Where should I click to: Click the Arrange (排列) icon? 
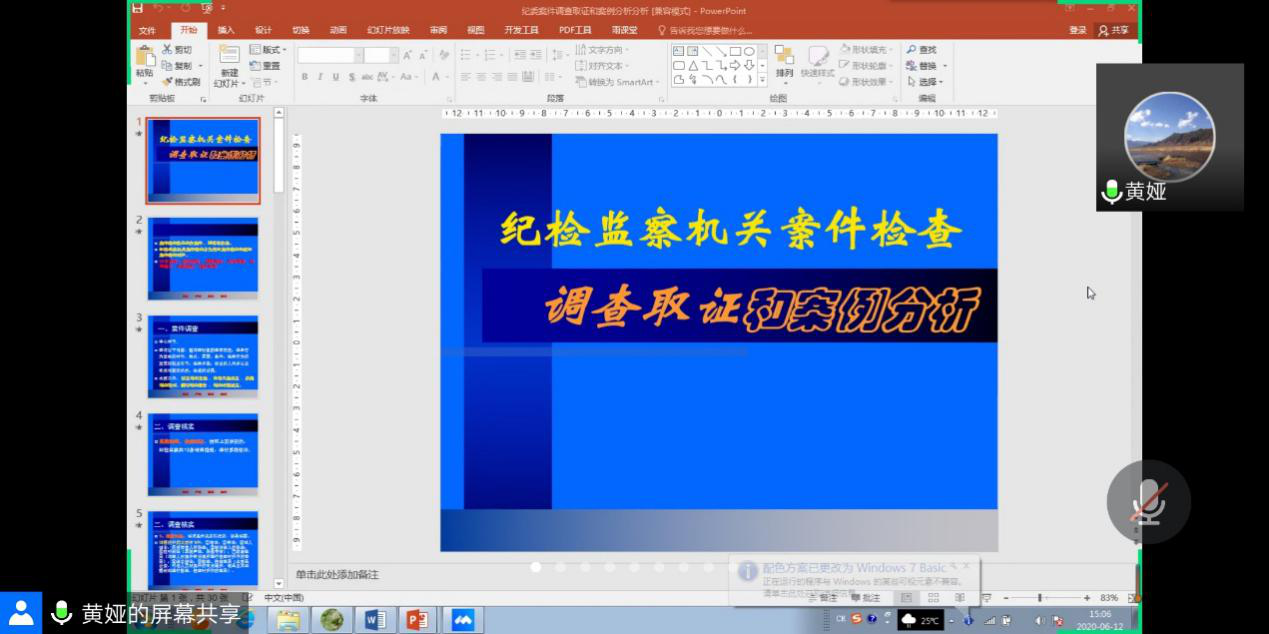(784, 56)
